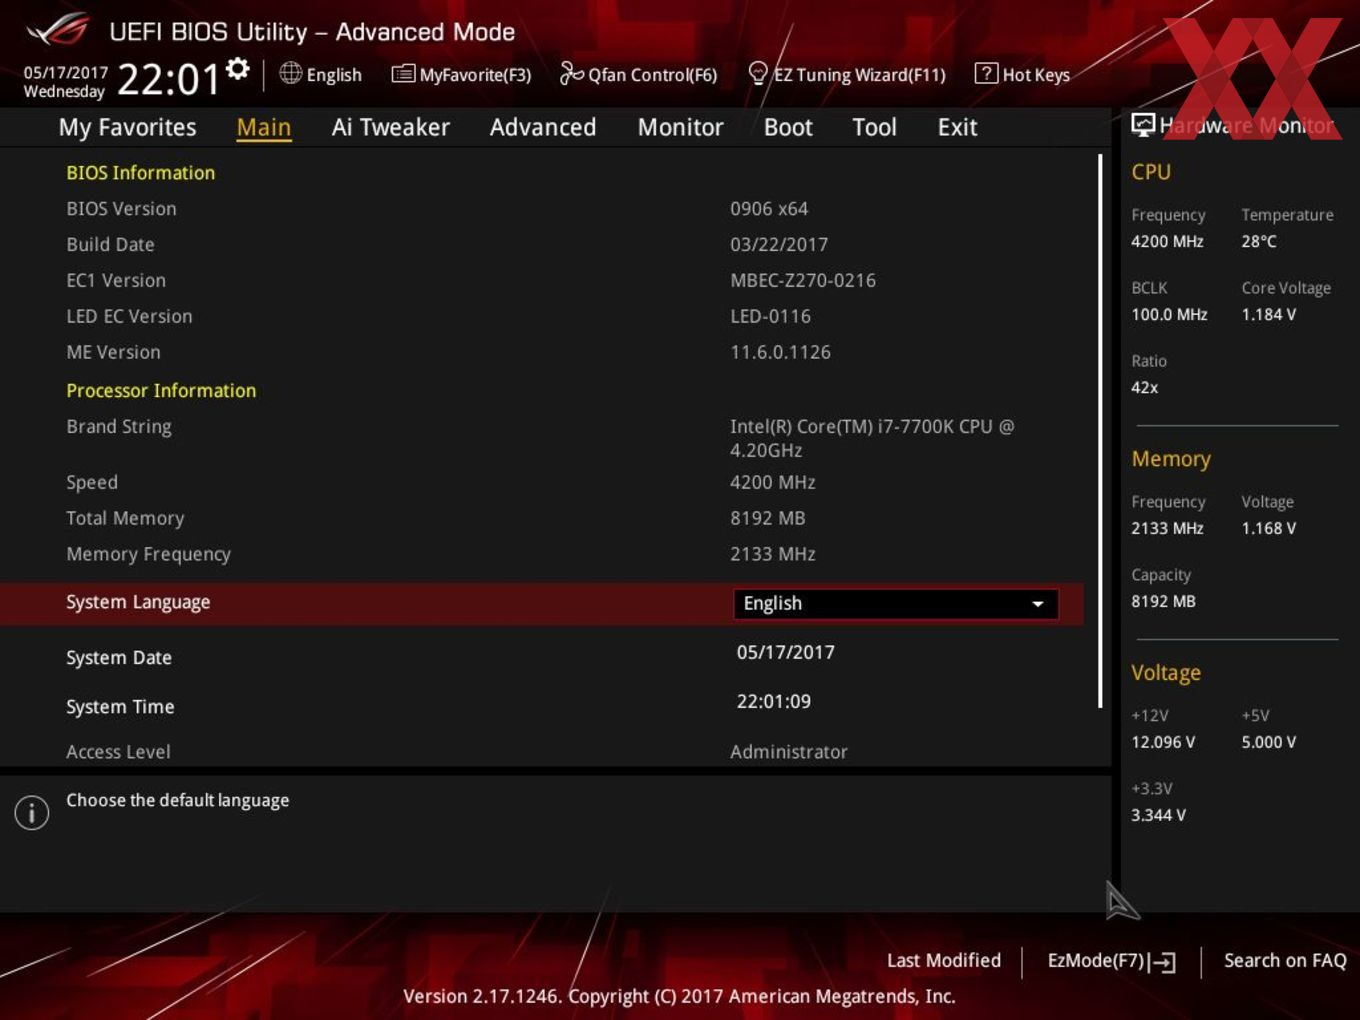Click the 11.6.0.1126 value

pyautogui.click(x=780, y=352)
